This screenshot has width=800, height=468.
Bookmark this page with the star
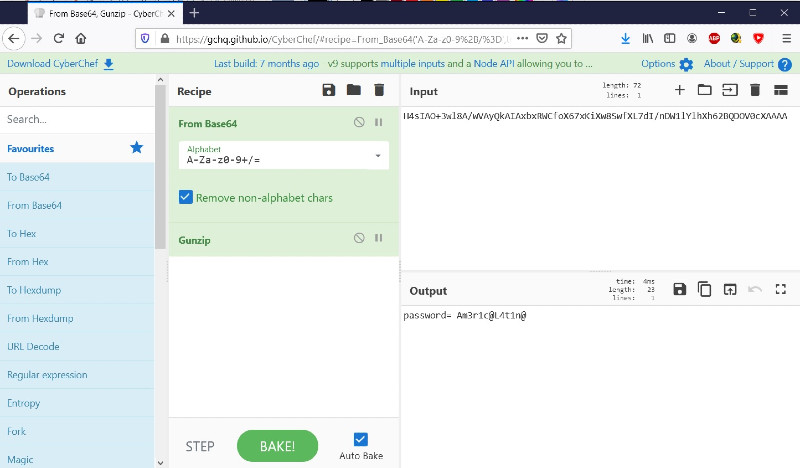(x=561, y=38)
